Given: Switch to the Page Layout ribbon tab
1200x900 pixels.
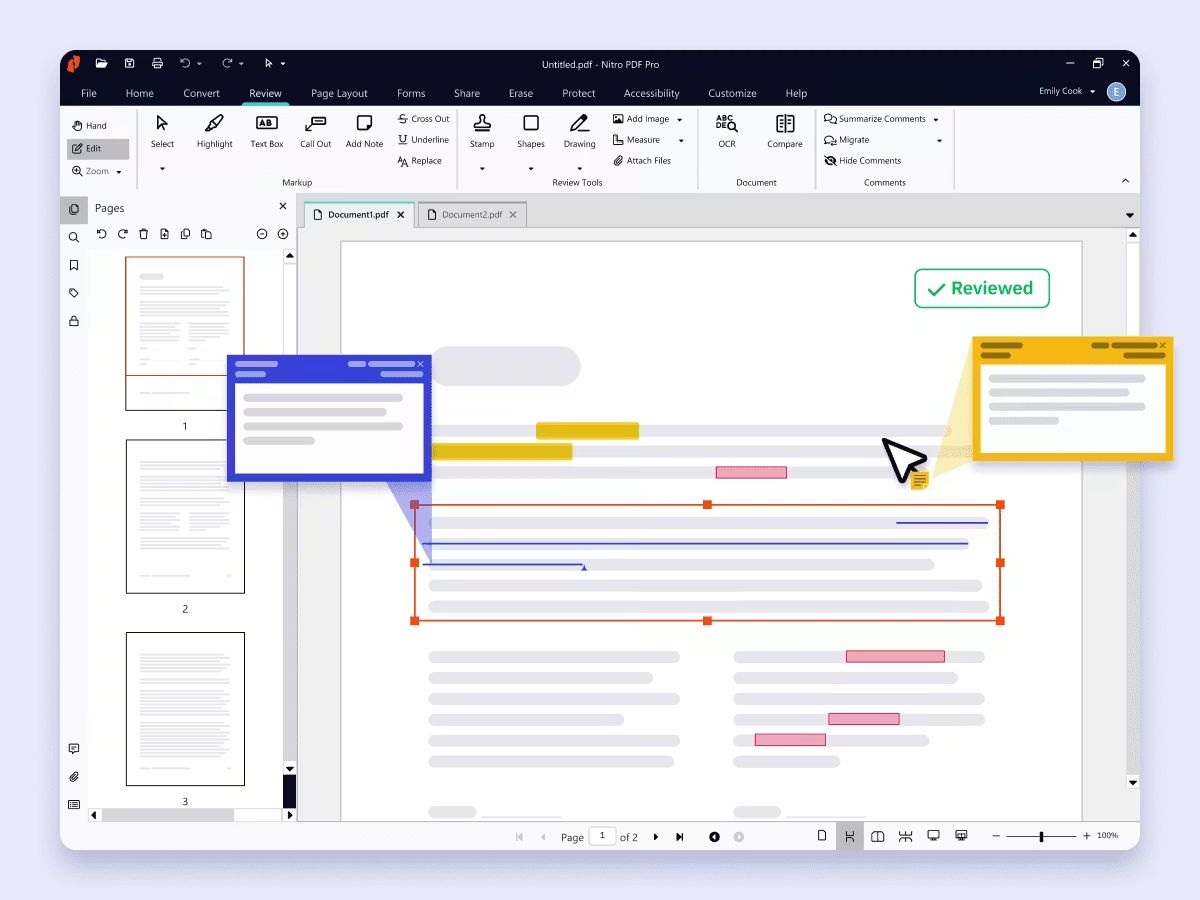Looking at the screenshot, I should 339,93.
